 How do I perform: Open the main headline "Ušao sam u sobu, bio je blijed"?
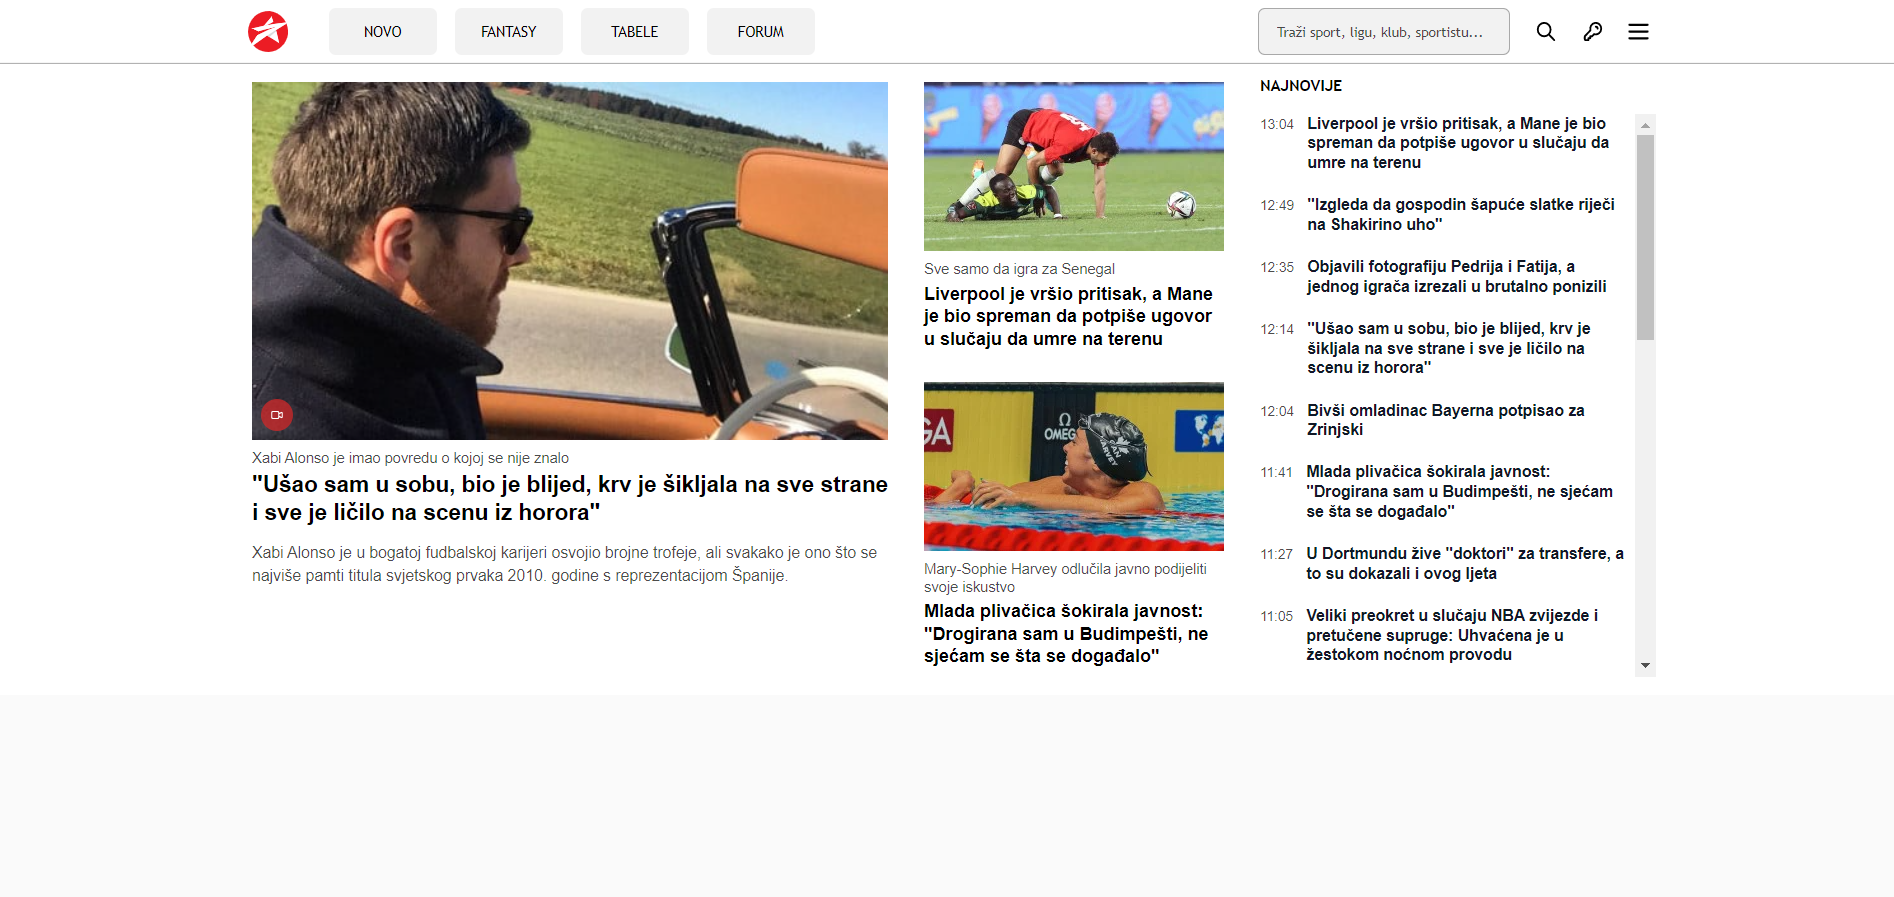tap(570, 498)
